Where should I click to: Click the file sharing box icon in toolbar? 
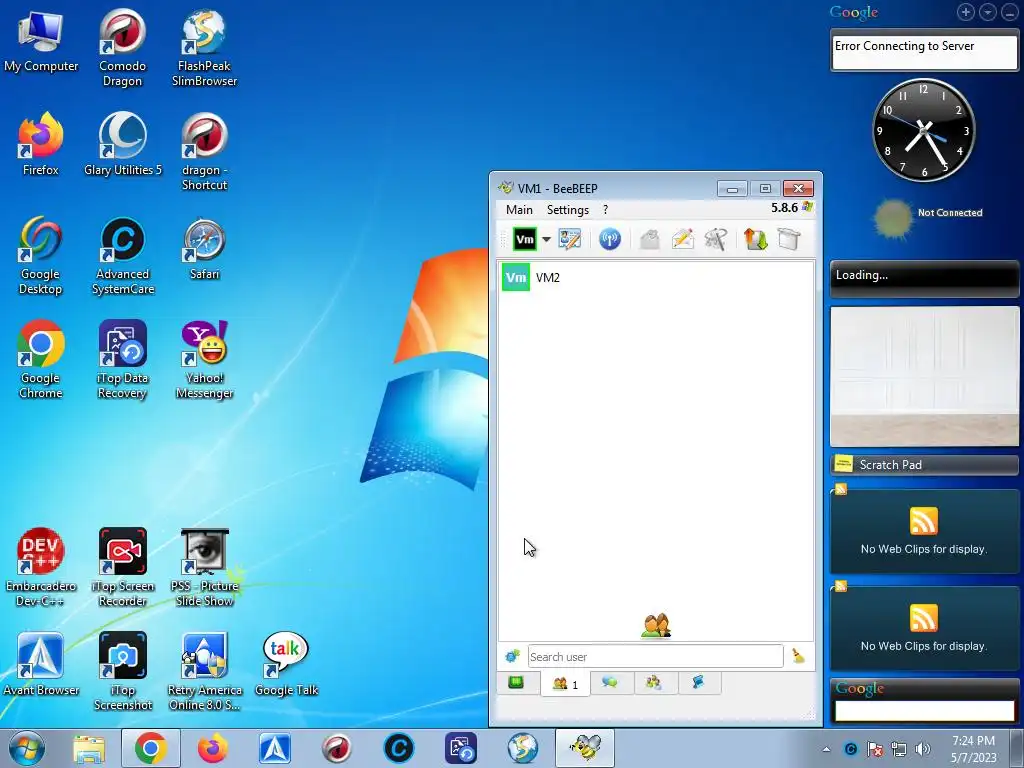789,239
